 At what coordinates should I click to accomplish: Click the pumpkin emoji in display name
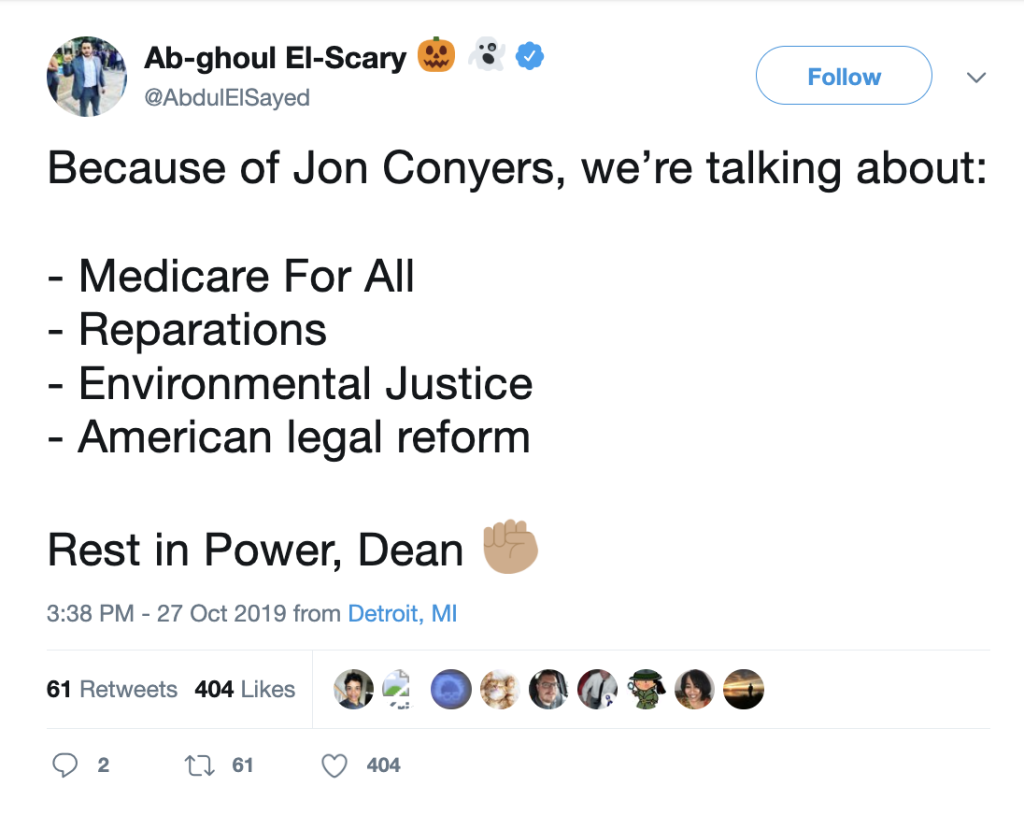pyautogui.click(x=436, y=55)
